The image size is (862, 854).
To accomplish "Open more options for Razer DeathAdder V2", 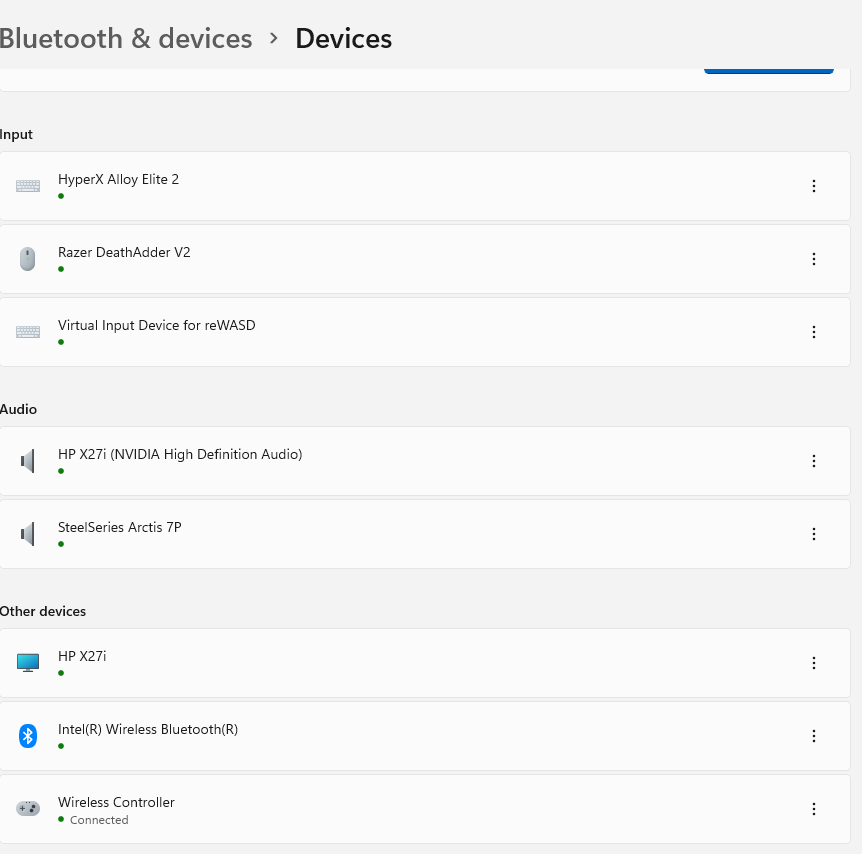I will (813, 259).
